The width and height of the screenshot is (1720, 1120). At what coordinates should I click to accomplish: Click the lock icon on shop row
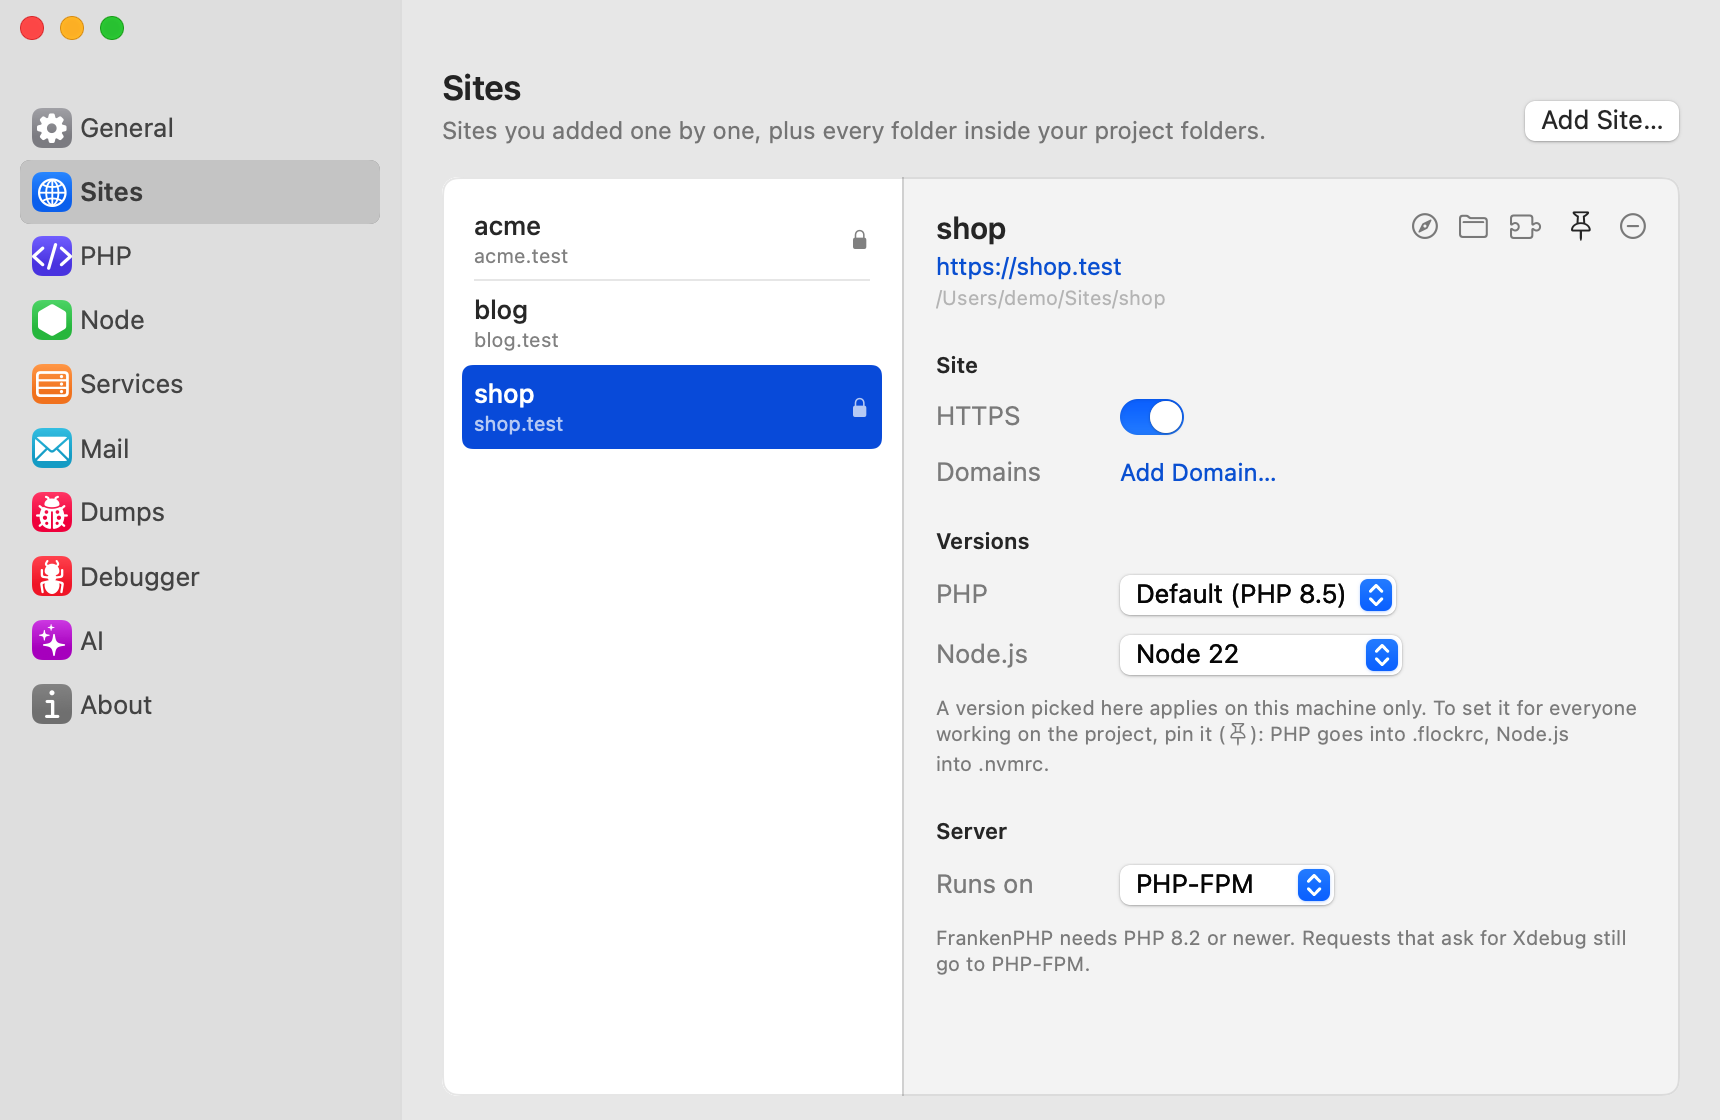coord(859,408)
